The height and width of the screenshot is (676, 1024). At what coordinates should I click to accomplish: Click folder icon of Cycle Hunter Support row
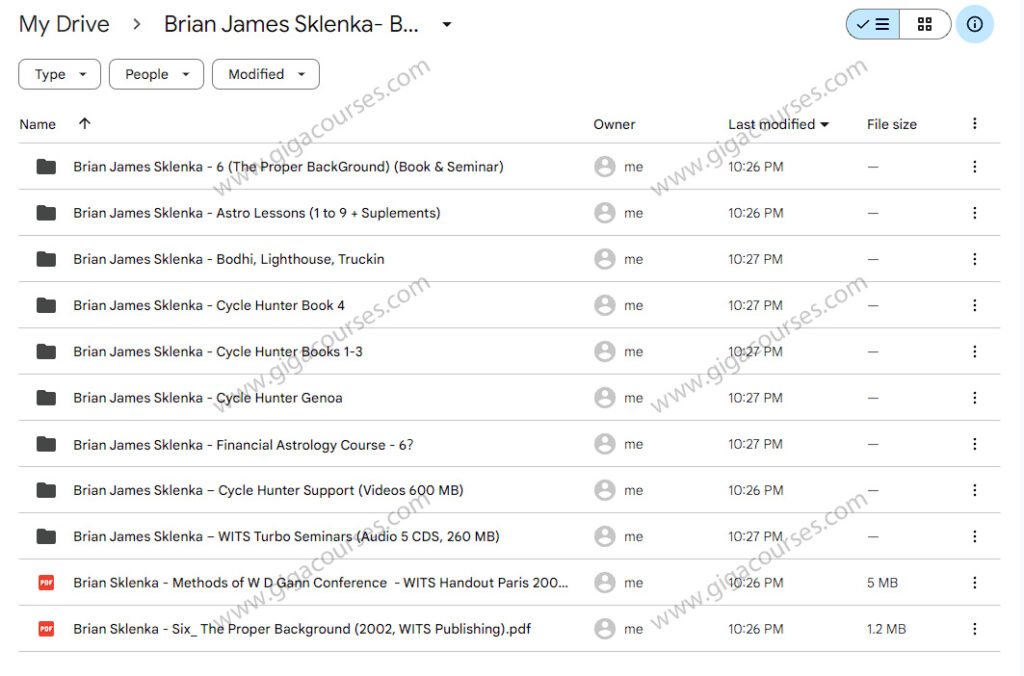tap(46, 490)
